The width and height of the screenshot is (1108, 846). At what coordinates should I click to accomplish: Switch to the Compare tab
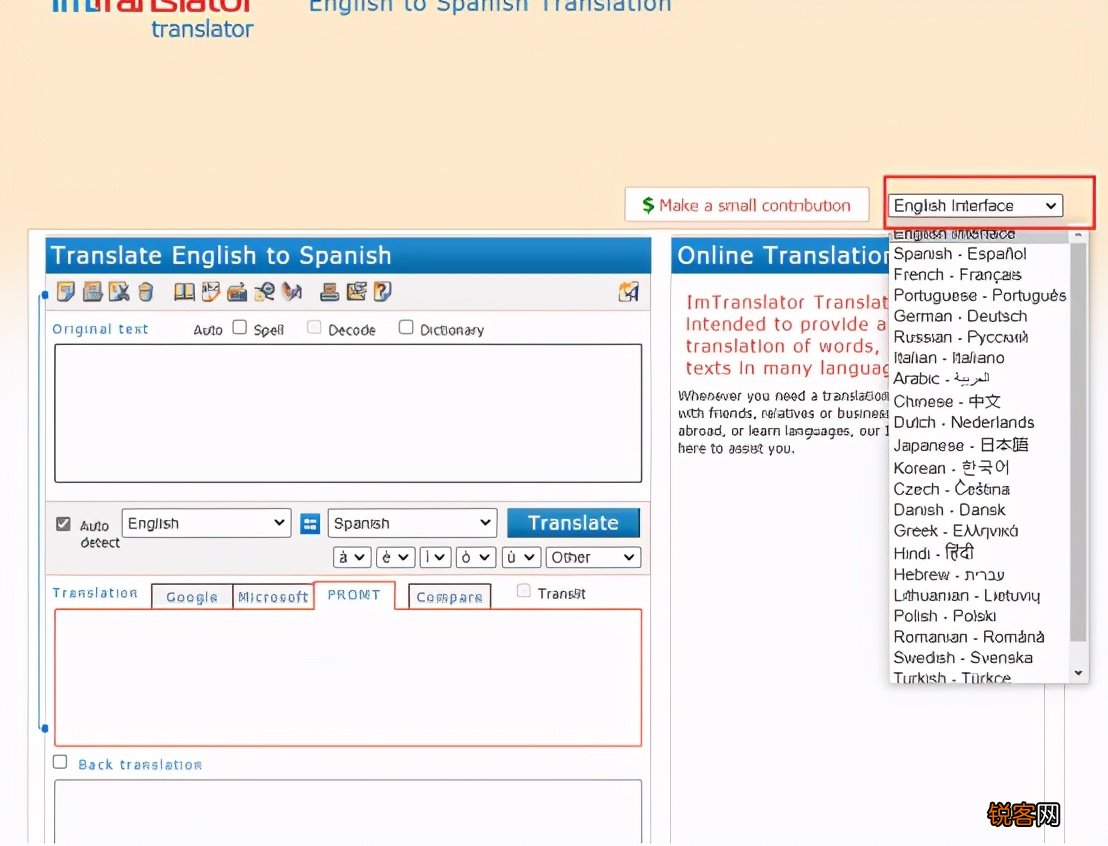coord(449,597)
